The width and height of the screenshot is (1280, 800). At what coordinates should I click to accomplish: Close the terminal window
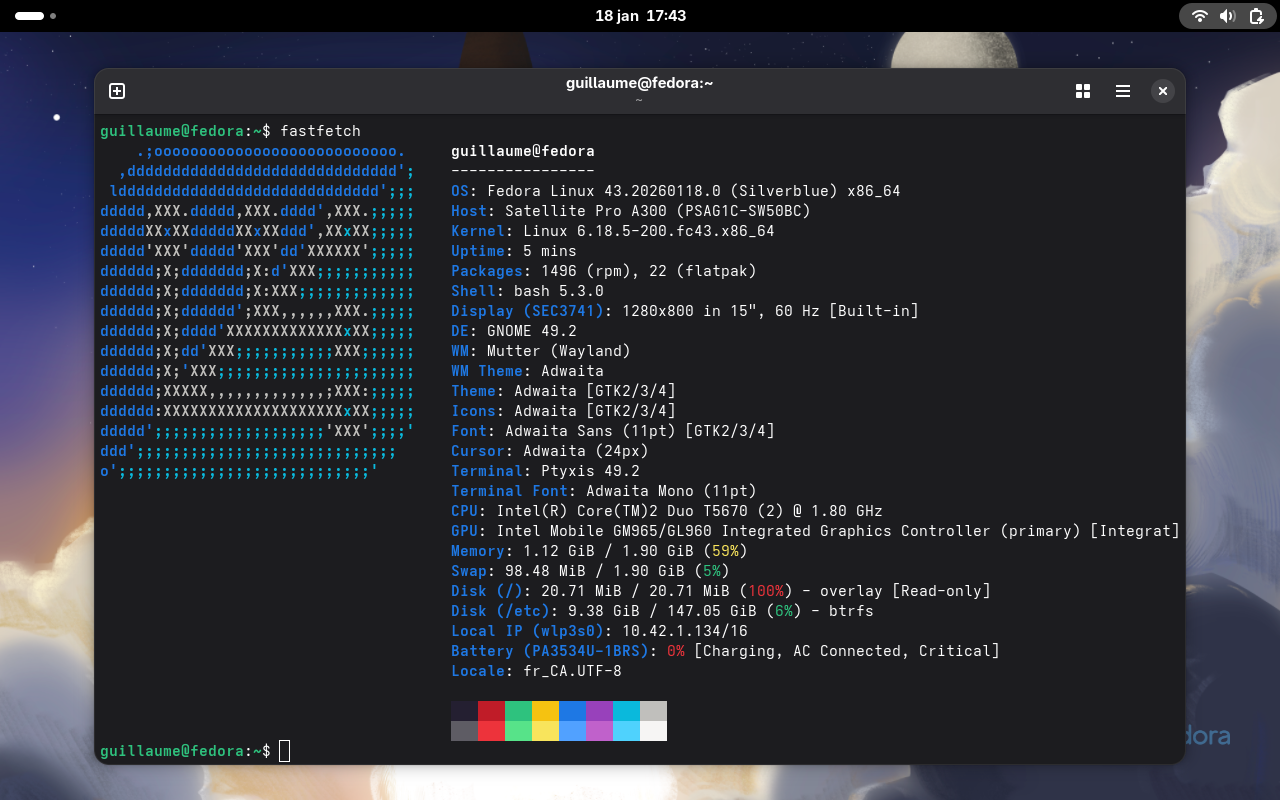tap(1162, 91)
